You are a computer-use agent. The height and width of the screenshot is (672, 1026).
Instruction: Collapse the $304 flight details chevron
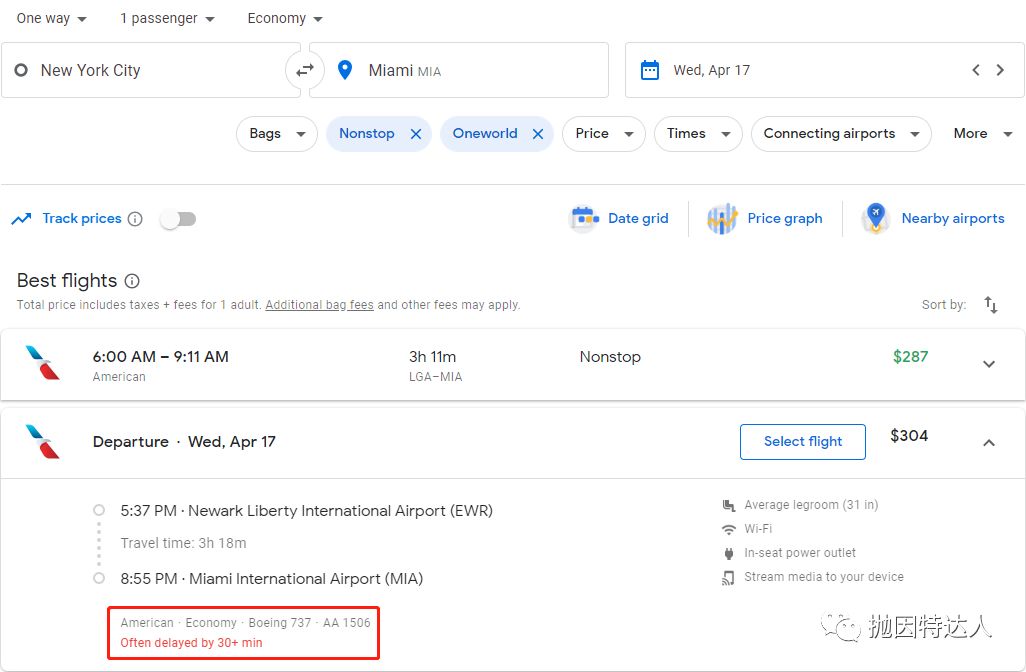tap(989, 443)
